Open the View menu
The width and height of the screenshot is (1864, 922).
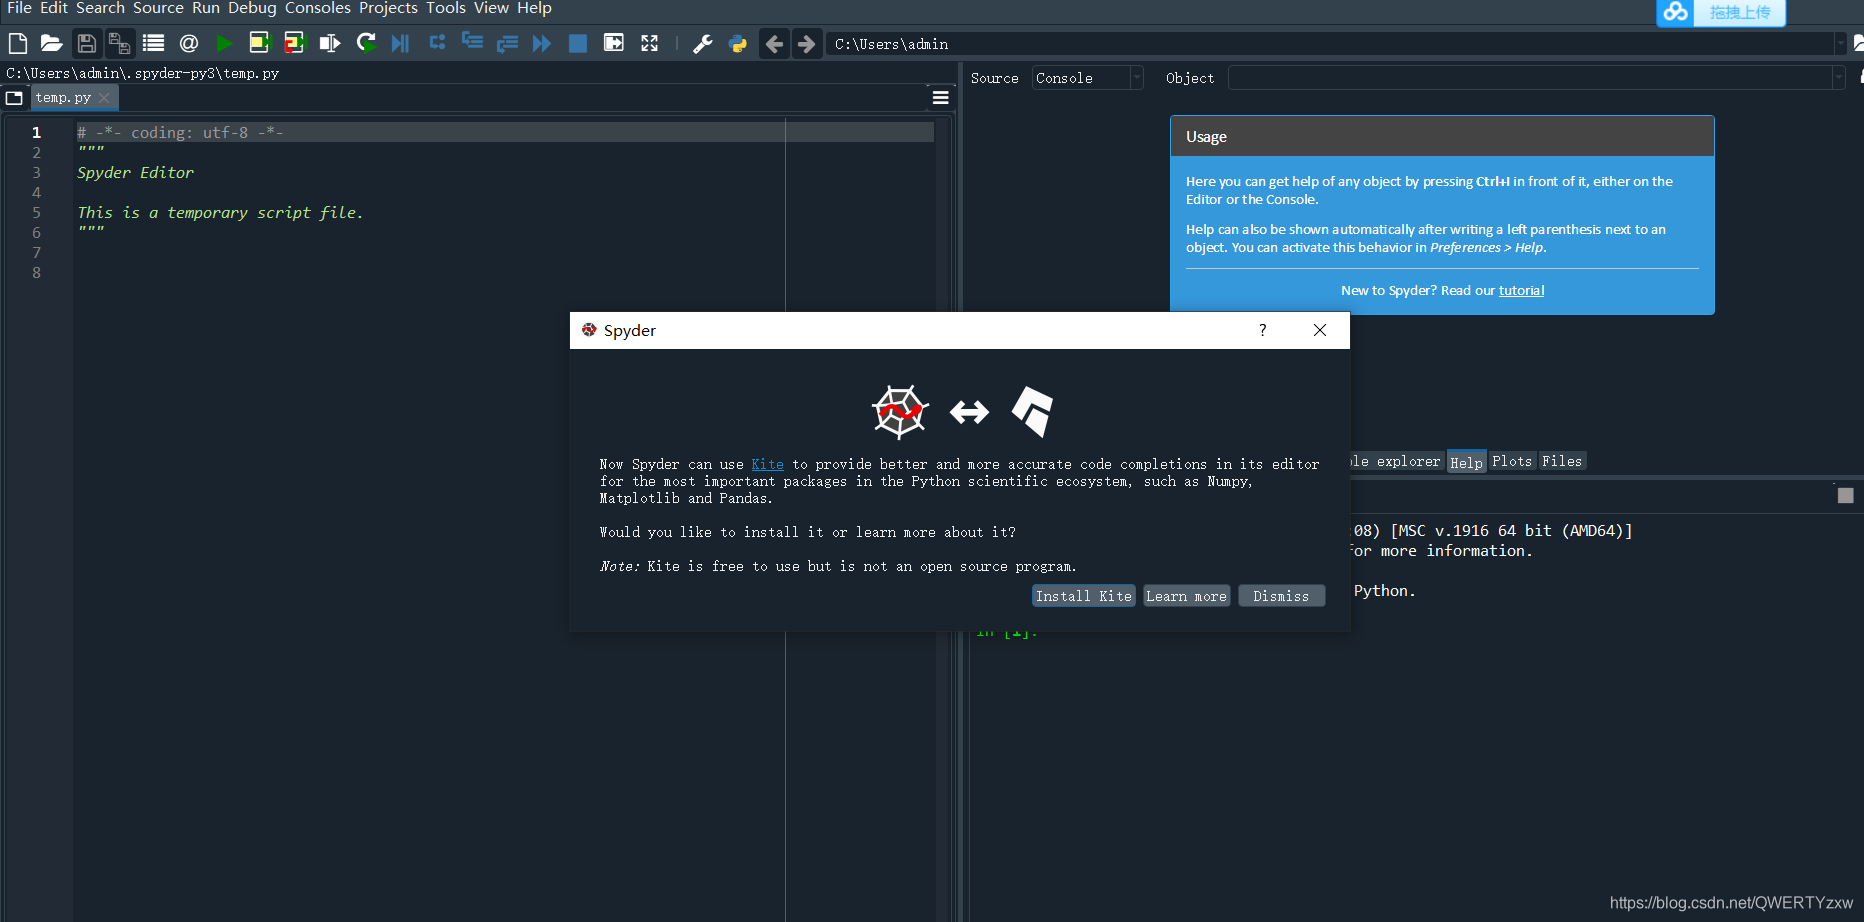491,8
